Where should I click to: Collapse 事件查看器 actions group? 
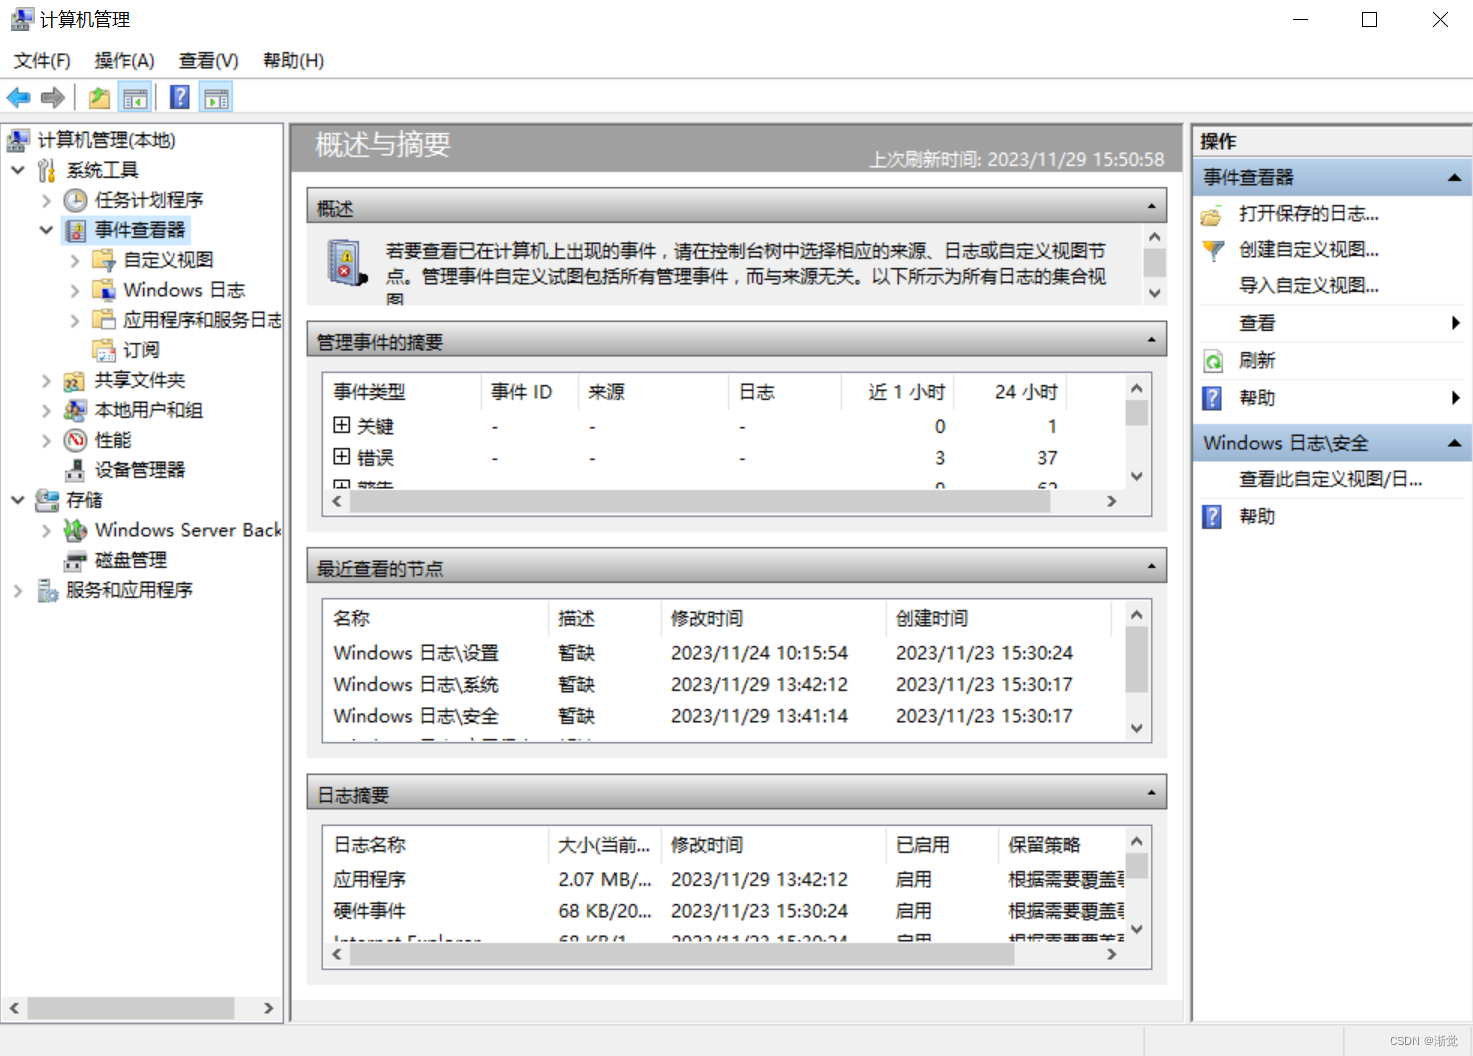tap(1454, 178)
